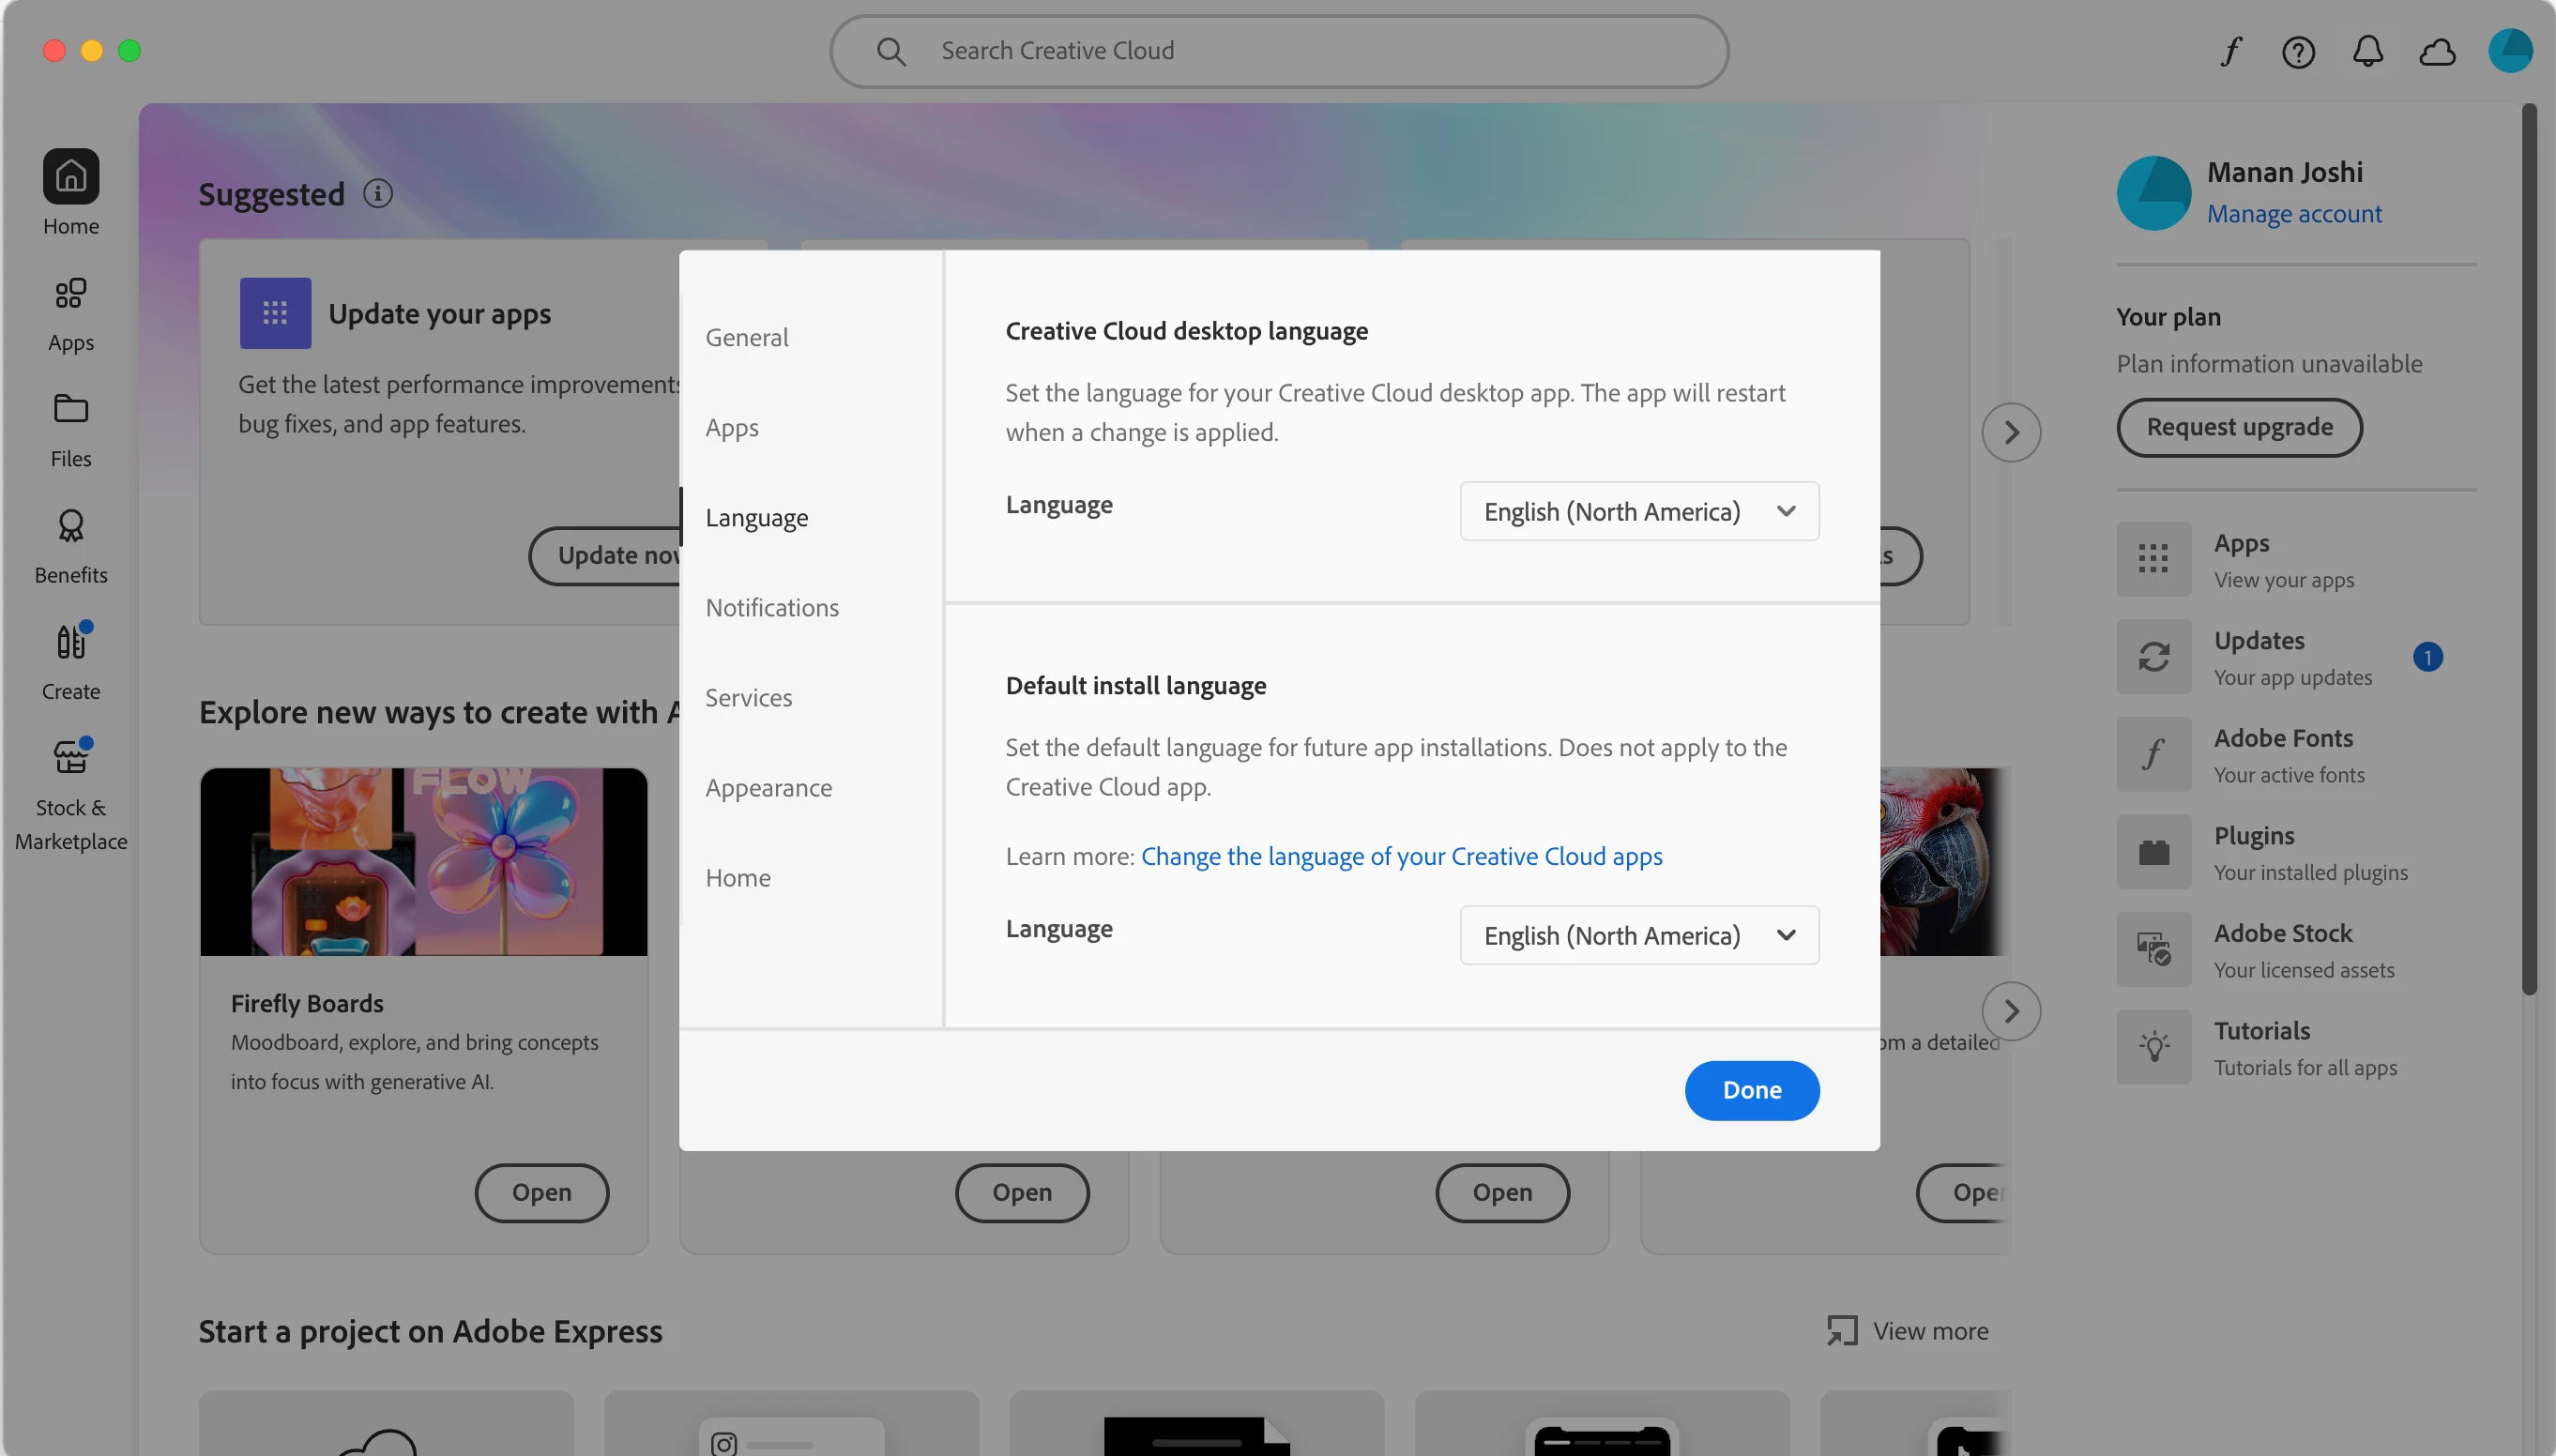Screen dimensions: 2556x1456
Task: Open Plugins icon in right panel
Action: coord(2154,851)
